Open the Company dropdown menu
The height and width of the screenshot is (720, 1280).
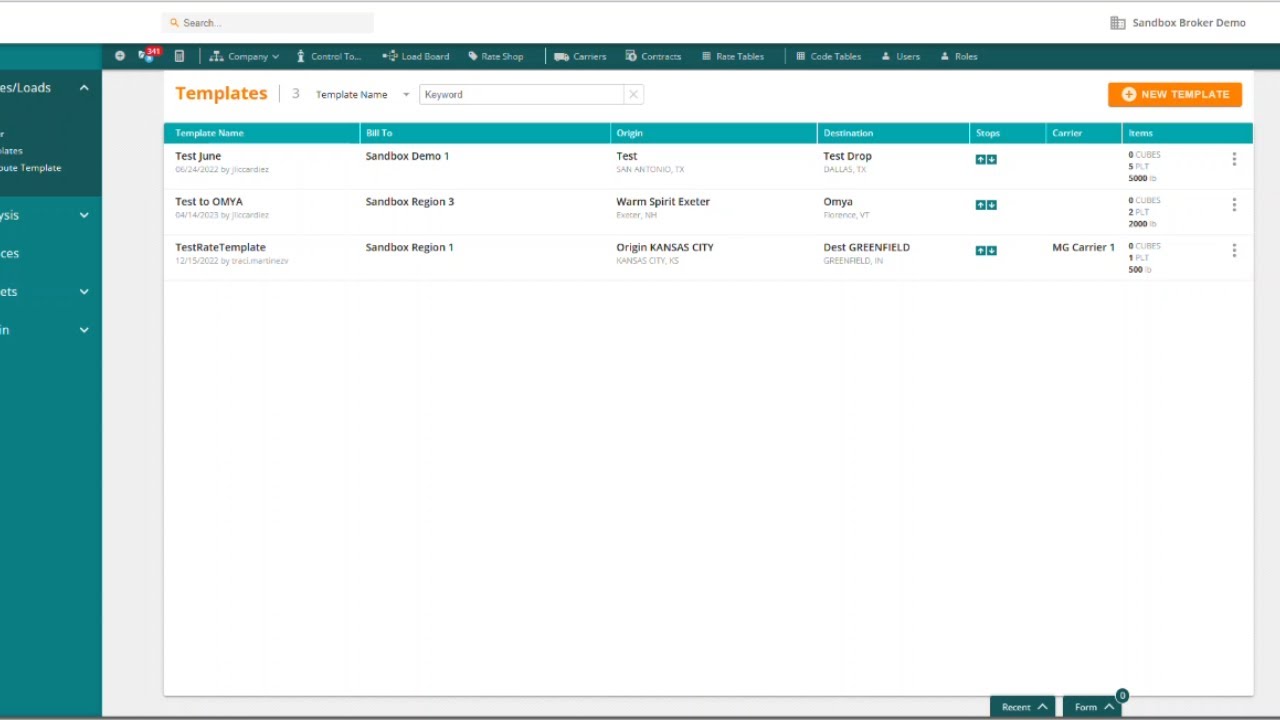pyautogui.click(x=244, y=56)
